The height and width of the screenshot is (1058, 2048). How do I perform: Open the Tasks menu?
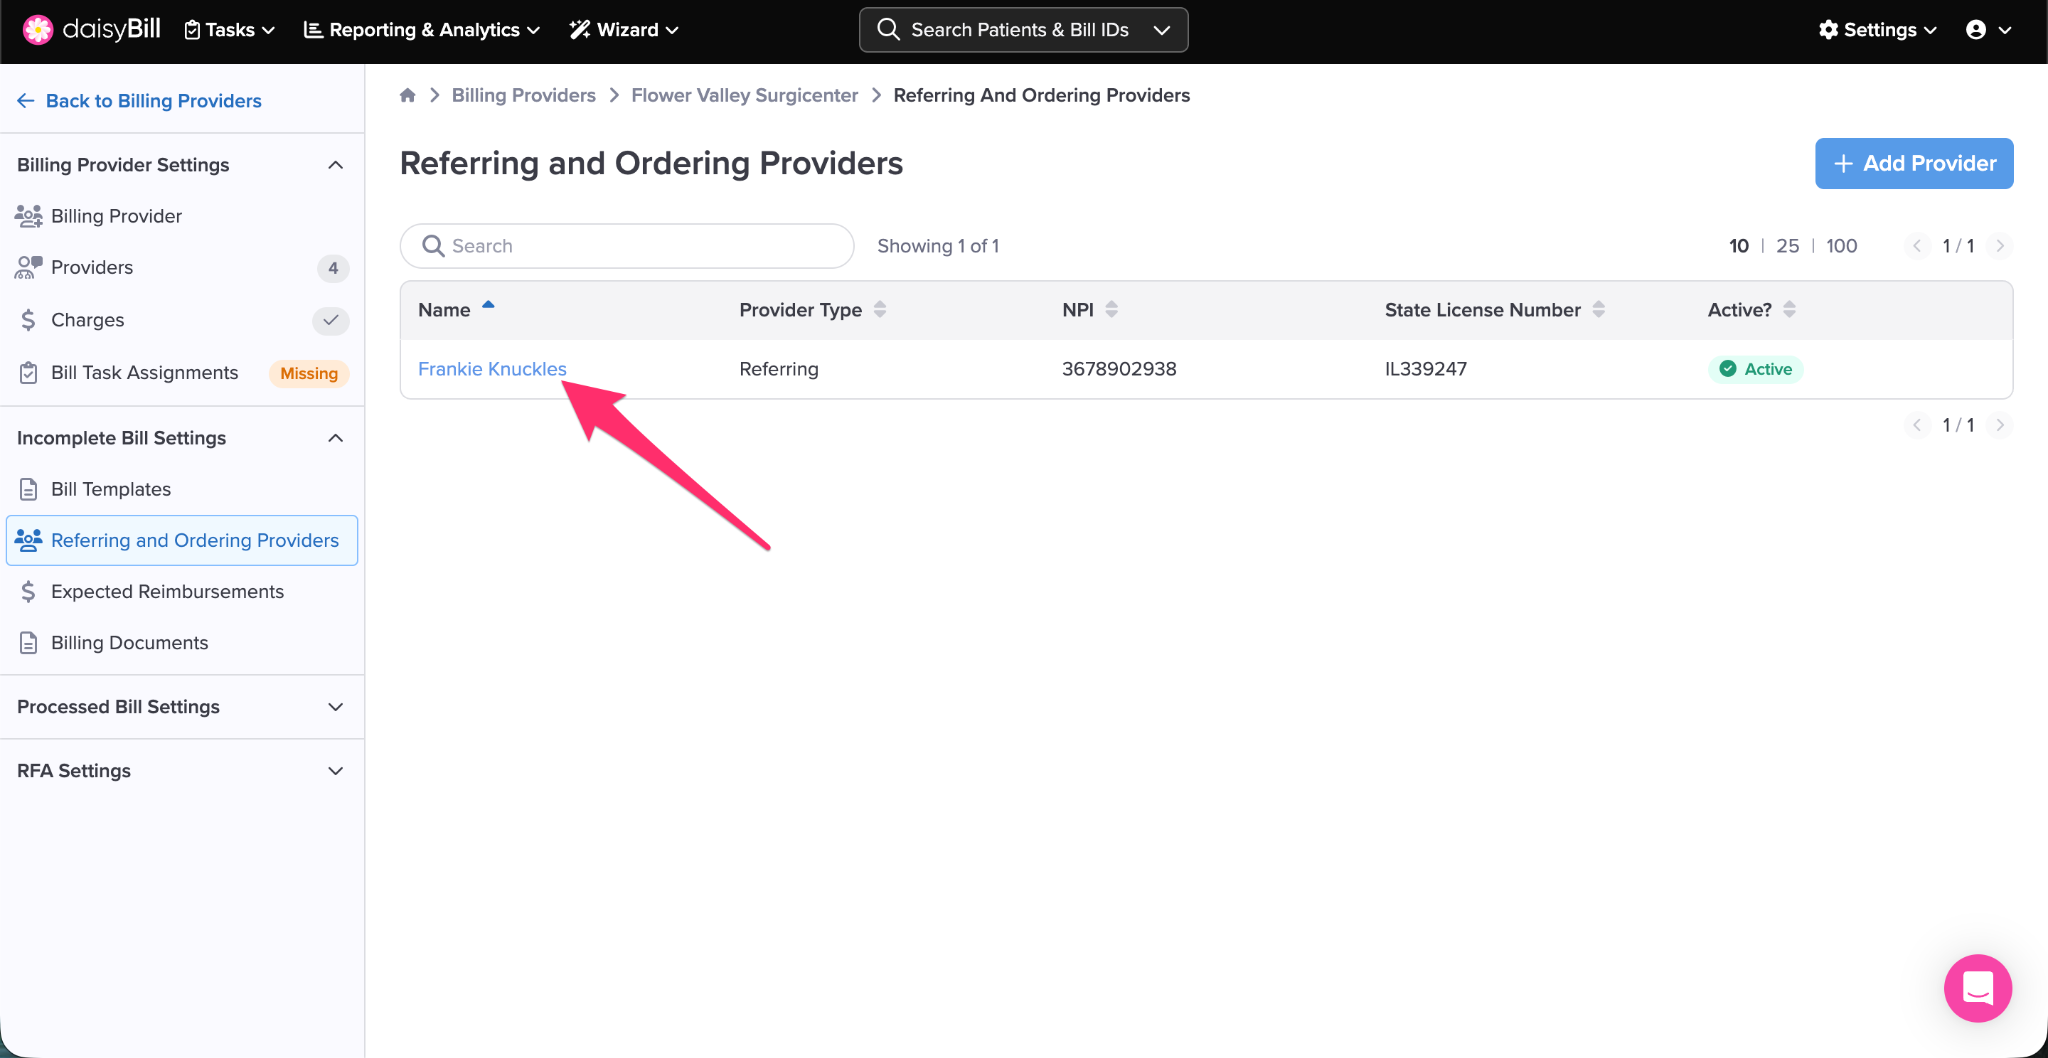tap(230, 30)
